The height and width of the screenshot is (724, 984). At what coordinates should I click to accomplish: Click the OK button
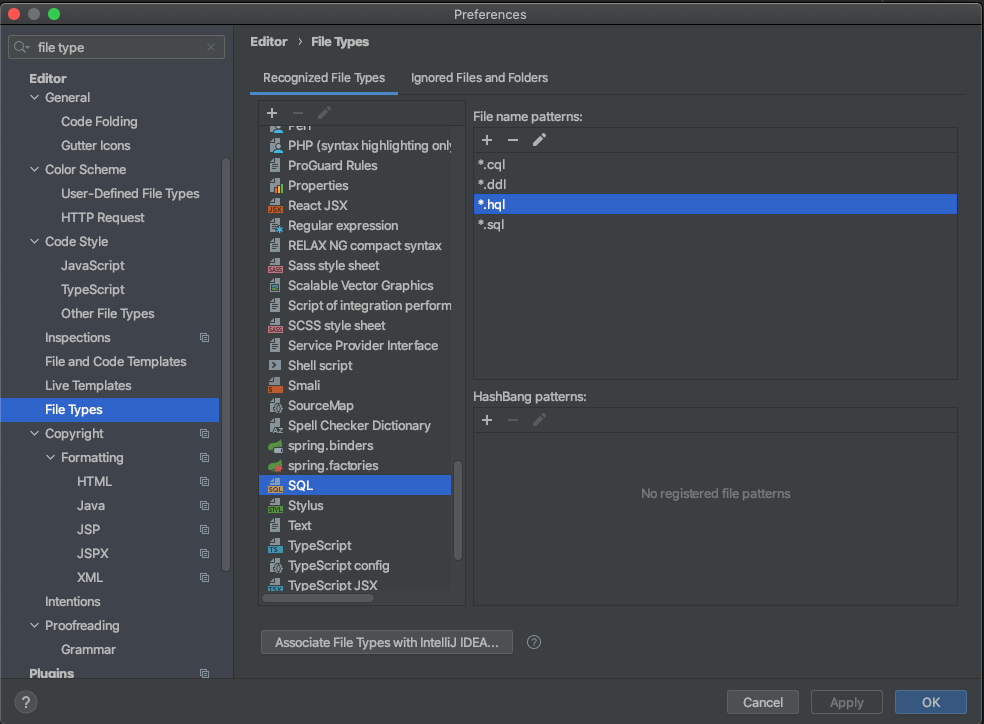pyautogui.click(x=931, y=702)
